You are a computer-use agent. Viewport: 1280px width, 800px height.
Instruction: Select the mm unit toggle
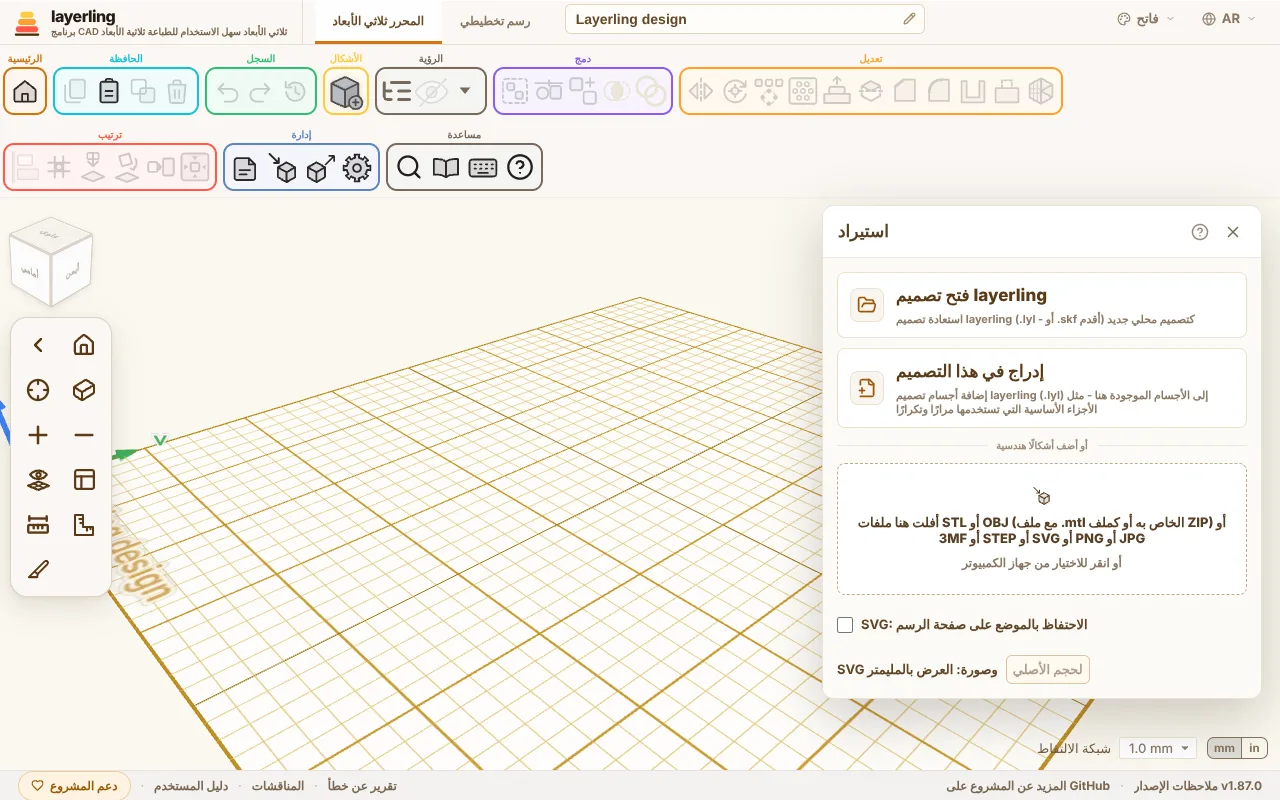[x=1224, y=748]
